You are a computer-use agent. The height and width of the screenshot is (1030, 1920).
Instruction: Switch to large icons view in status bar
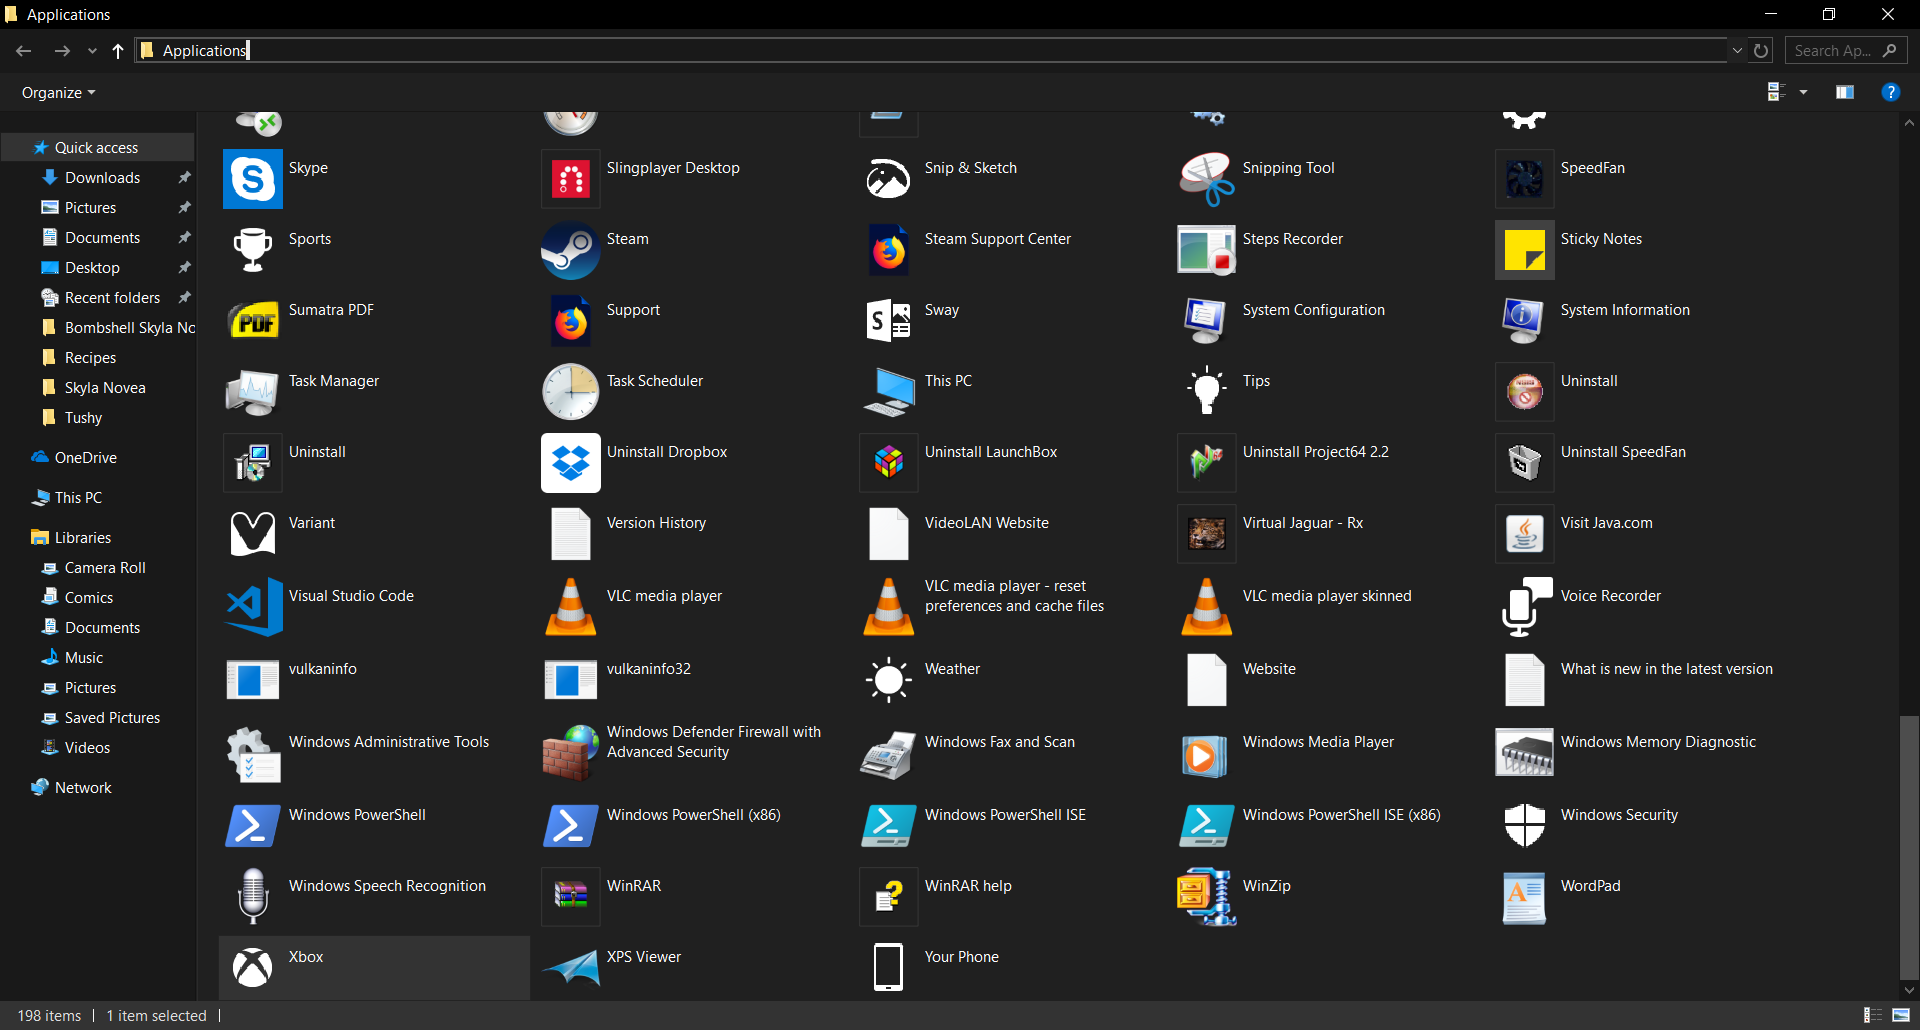pyautogui.click(x=1901, y=1015)
